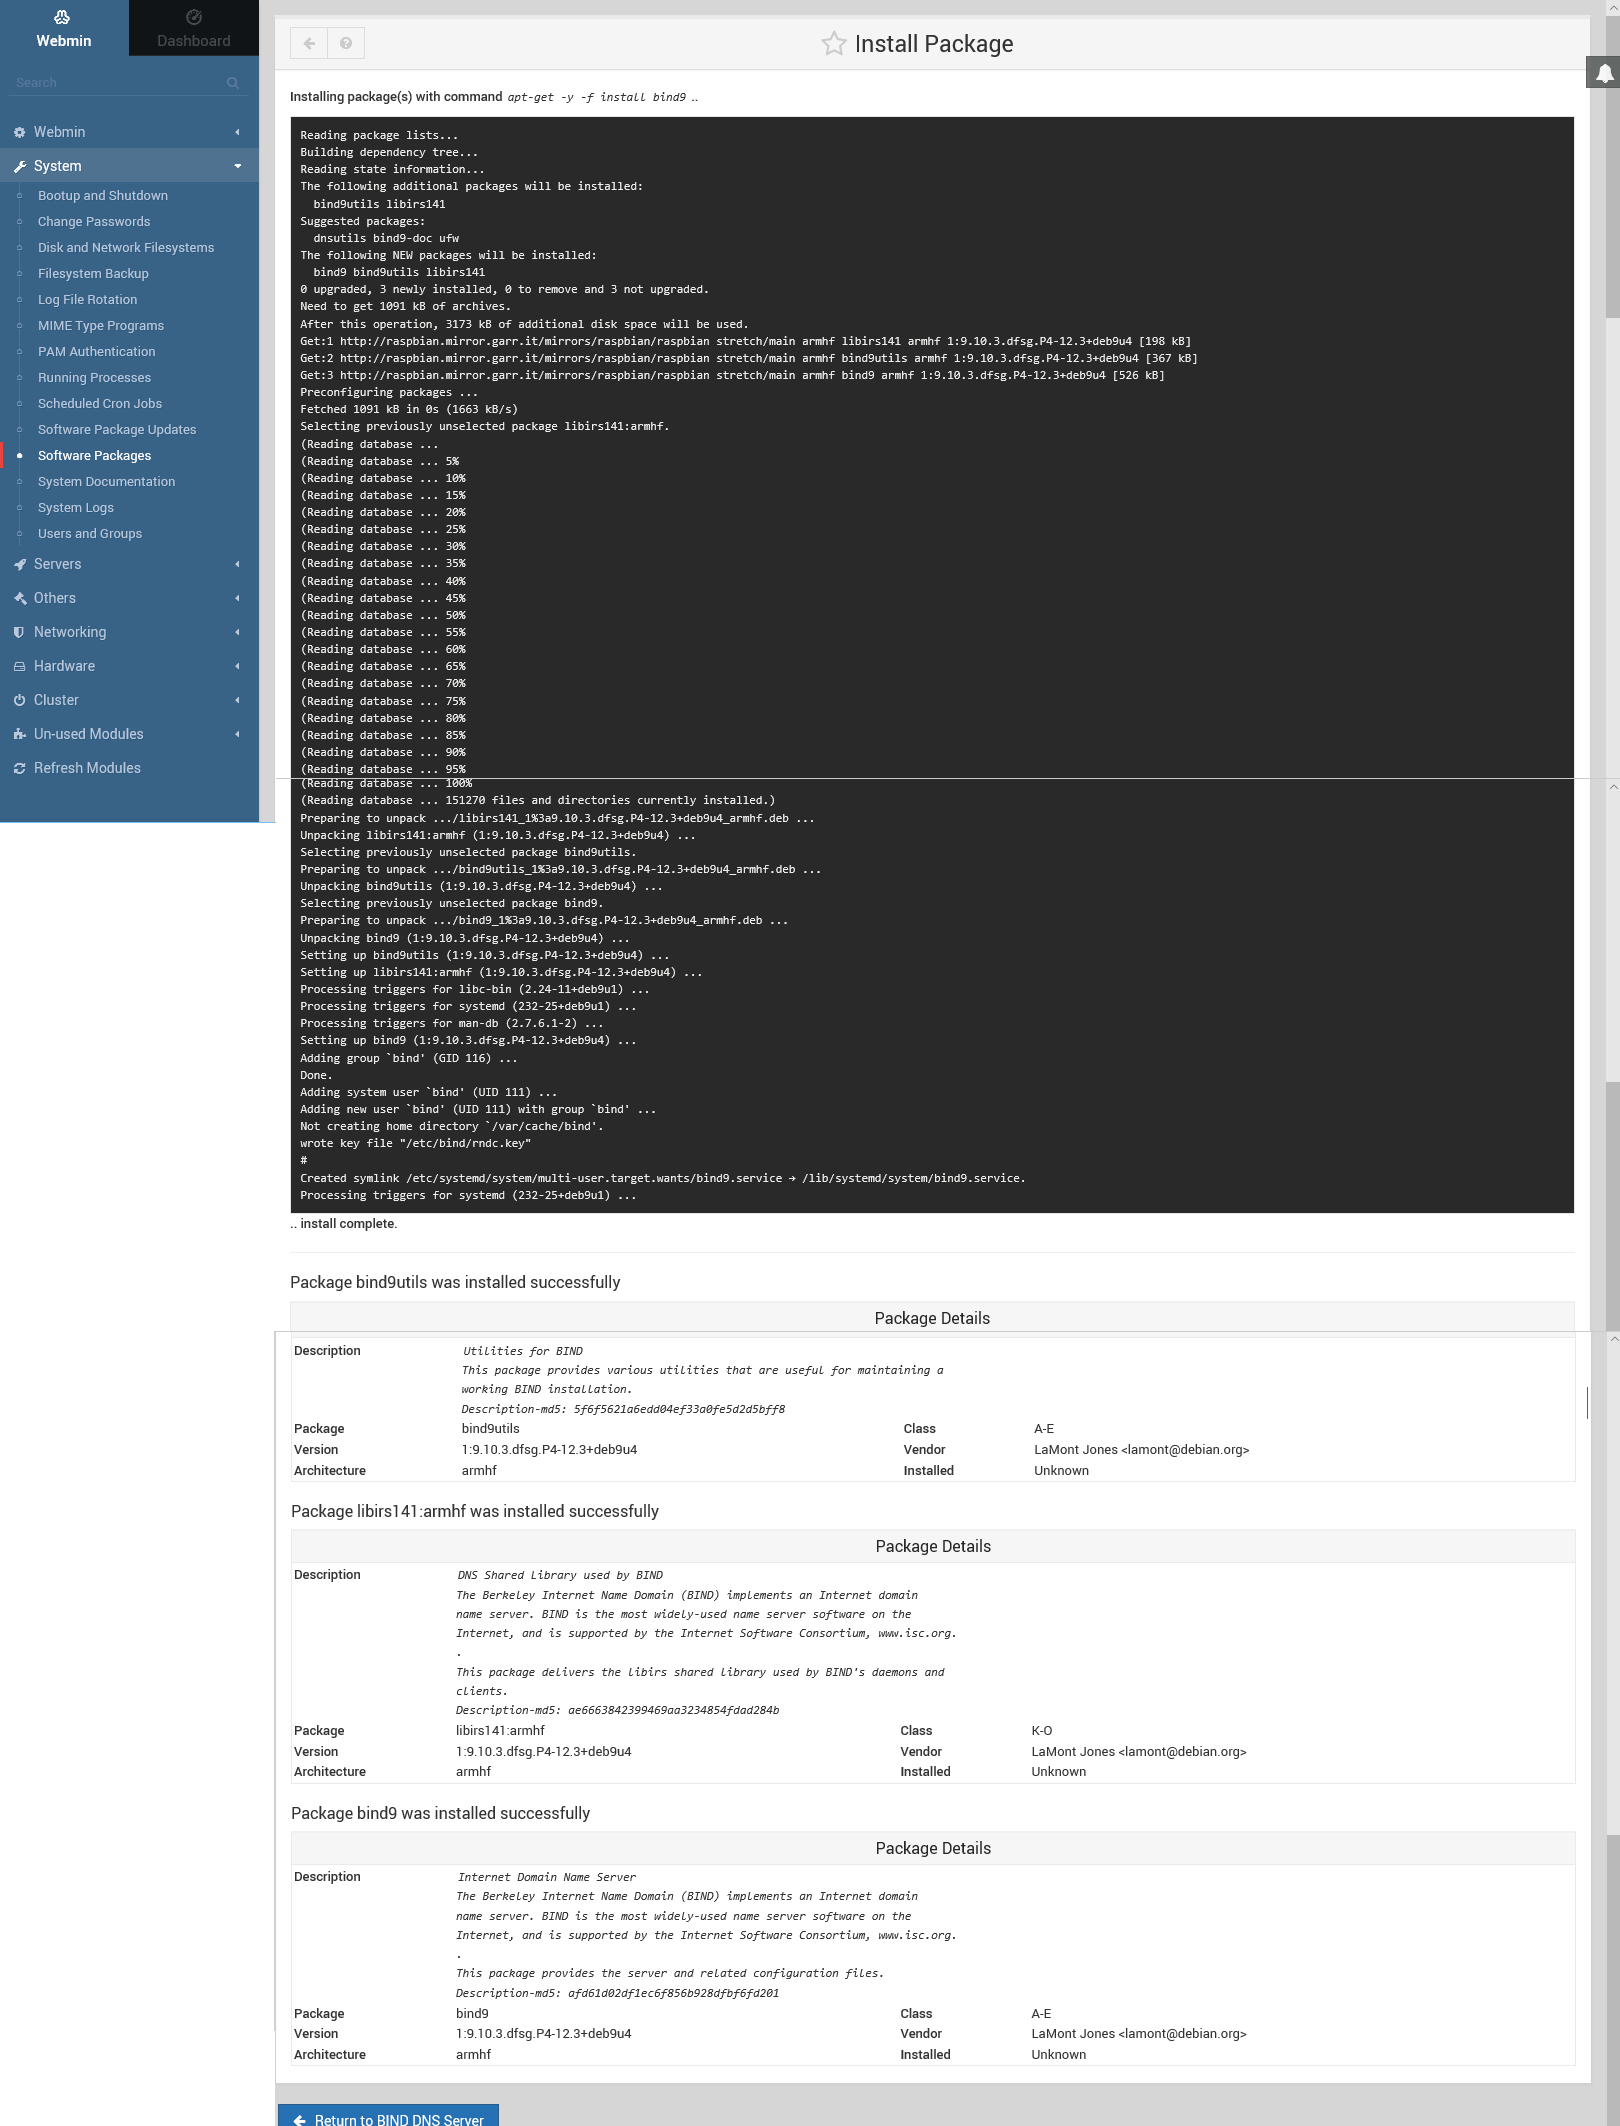Expand the Cluster category arrow
The width and height of the screenshot is (1620, 2126).
click(x=238, y=700)
